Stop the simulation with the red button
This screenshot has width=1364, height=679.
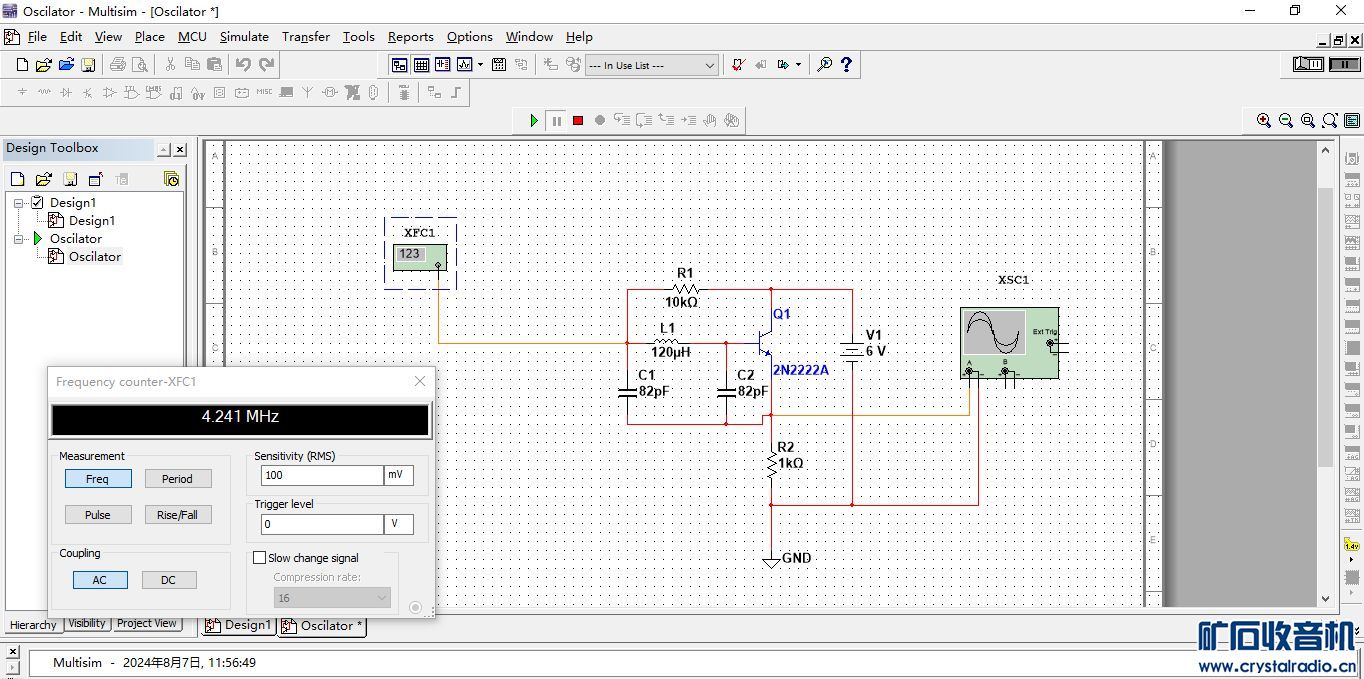pyautogui.click(x=578, y=120)
